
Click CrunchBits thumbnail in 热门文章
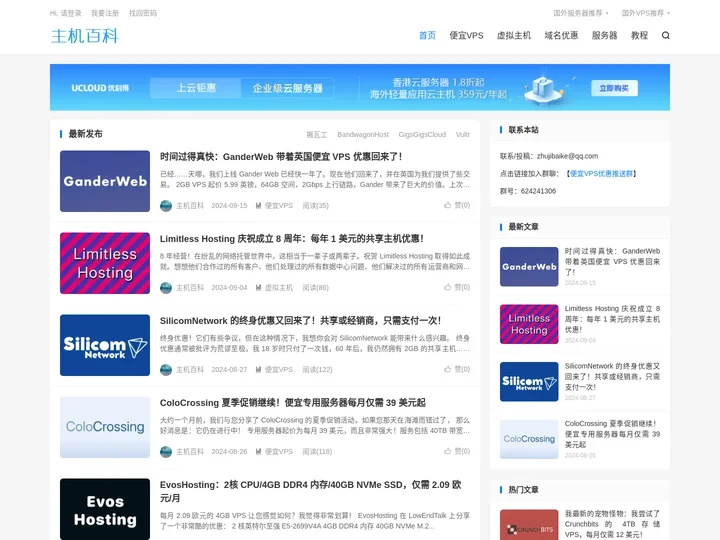click(x=529, y=524)
